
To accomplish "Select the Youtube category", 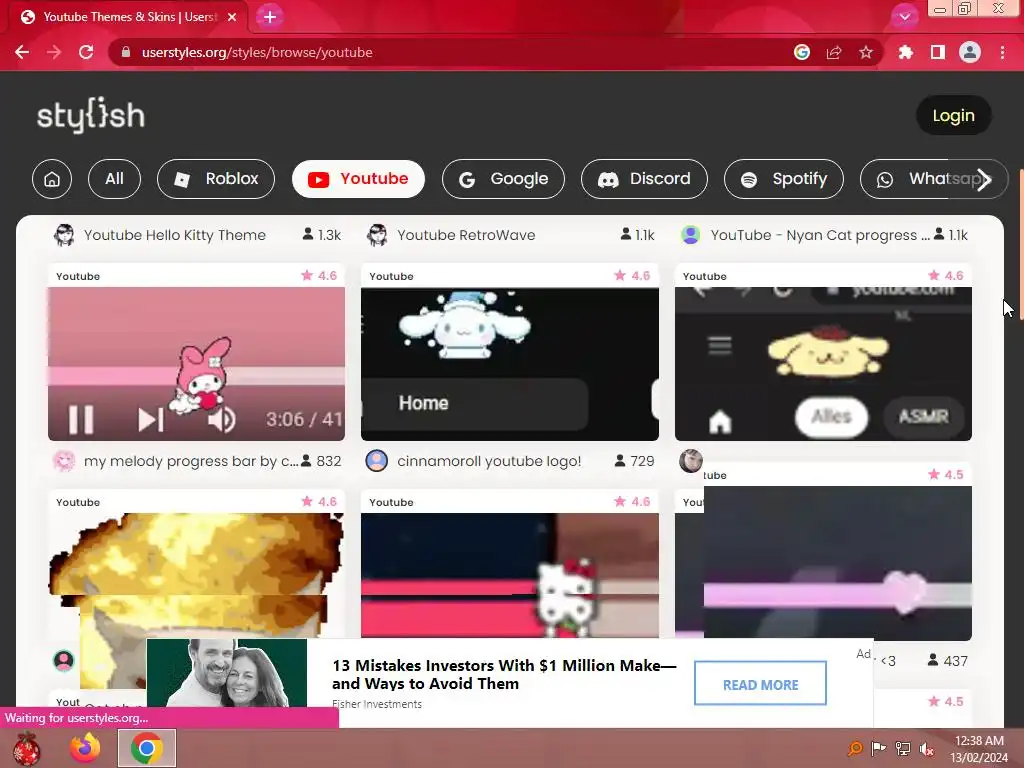I will point(359,179).
